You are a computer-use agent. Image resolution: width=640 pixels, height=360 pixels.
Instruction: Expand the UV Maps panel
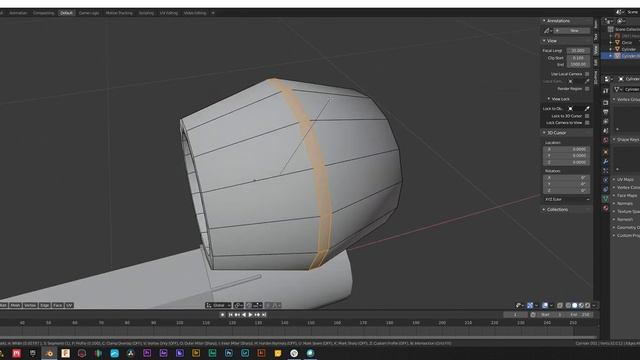(625, 180)
